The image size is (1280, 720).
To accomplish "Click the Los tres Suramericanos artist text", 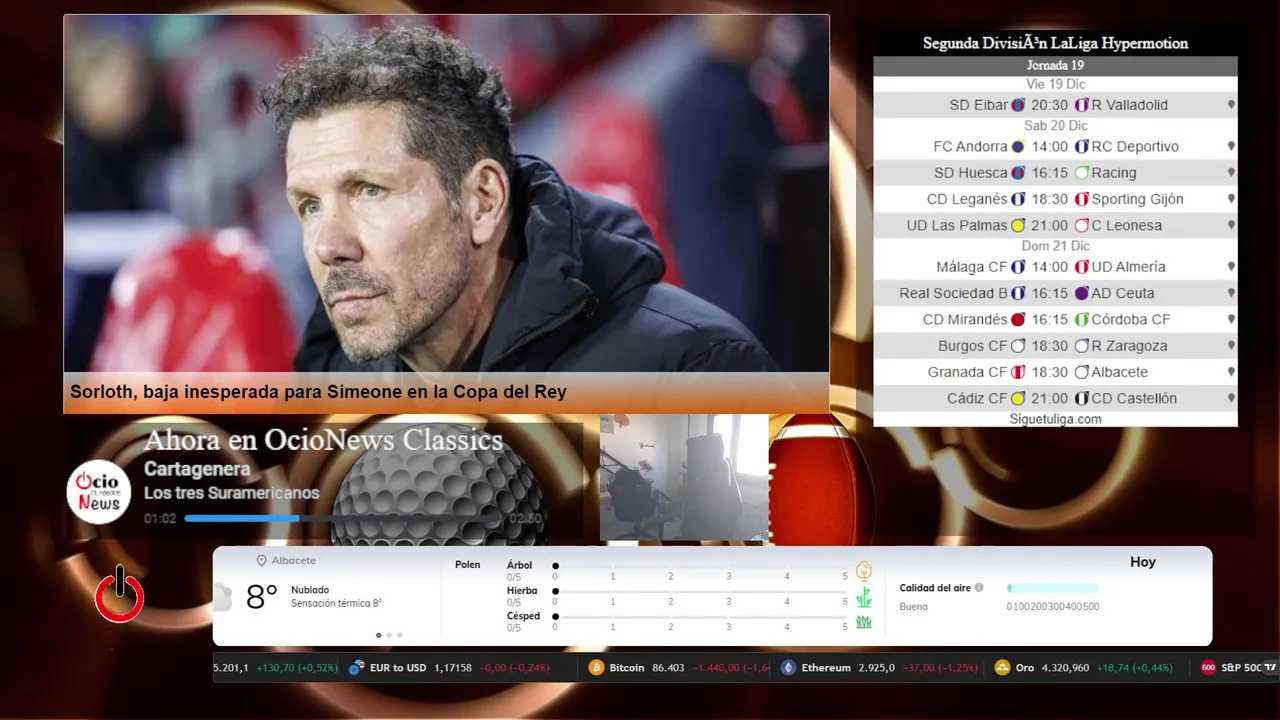I will [x=232, y=493].
